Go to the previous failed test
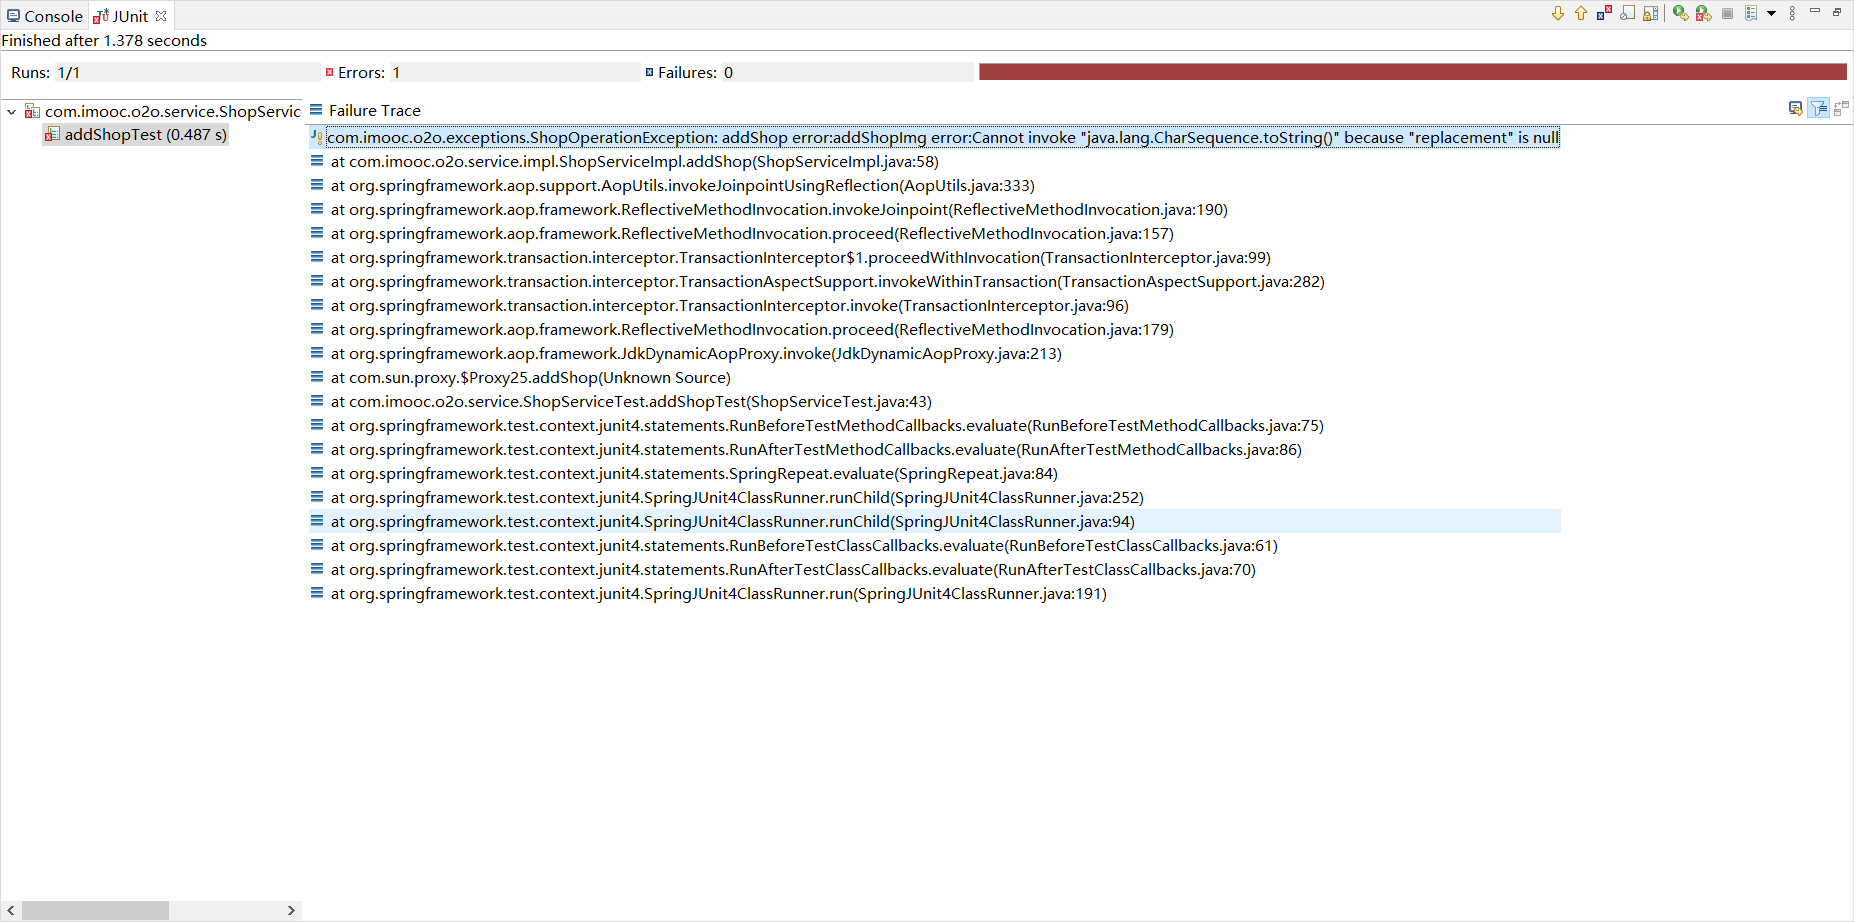 point(1581,13)
